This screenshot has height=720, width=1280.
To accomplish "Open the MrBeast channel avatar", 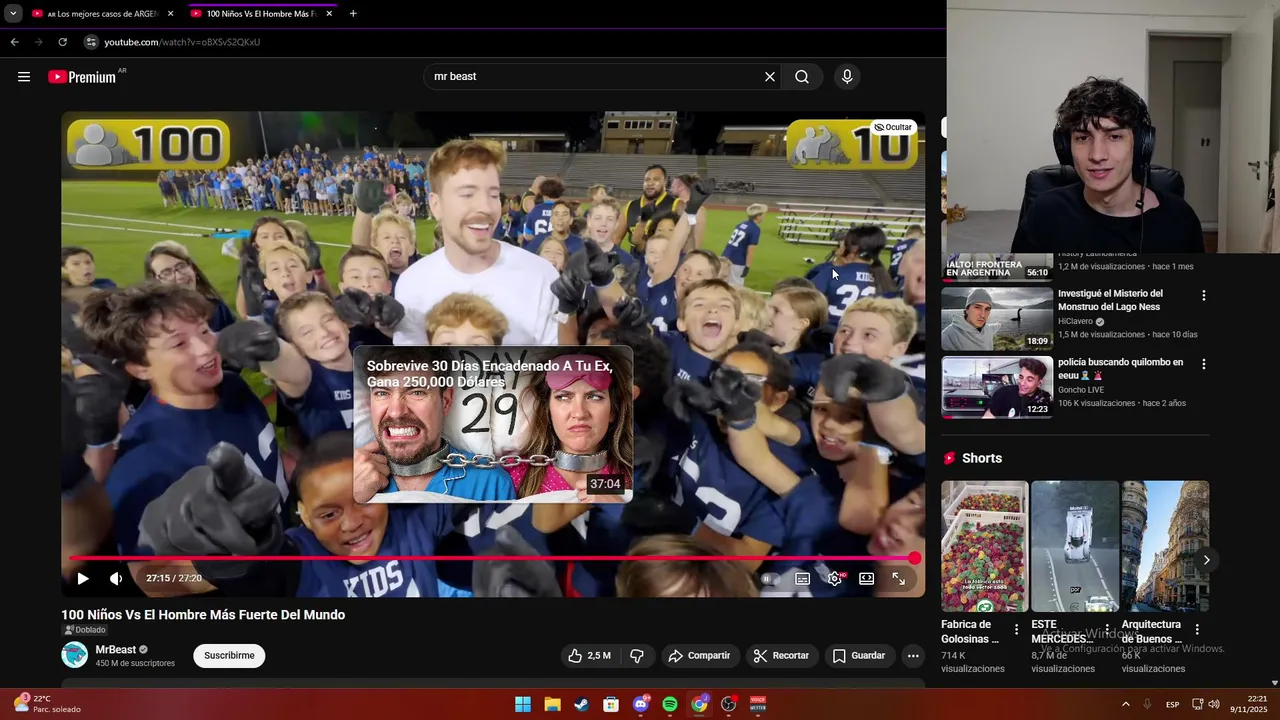I will pos(74,655).
